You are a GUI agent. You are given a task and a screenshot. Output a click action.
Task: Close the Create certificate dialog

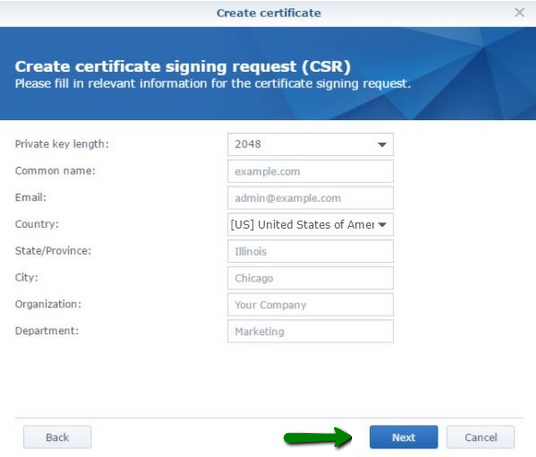pyautogui.click(x=519, y=13)
